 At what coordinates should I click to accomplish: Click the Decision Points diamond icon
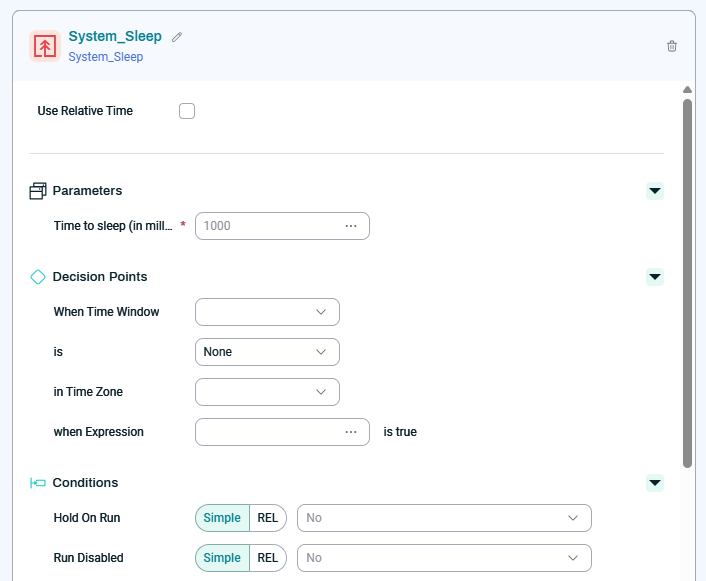(x=38, y=277)
